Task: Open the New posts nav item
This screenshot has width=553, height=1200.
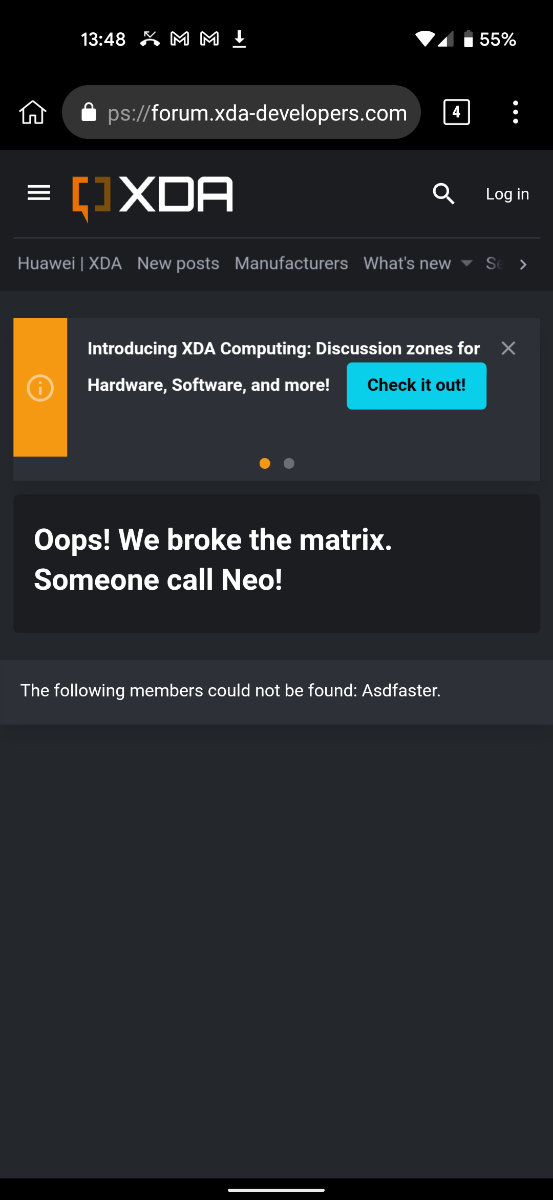Action: [x=178, y=263]
